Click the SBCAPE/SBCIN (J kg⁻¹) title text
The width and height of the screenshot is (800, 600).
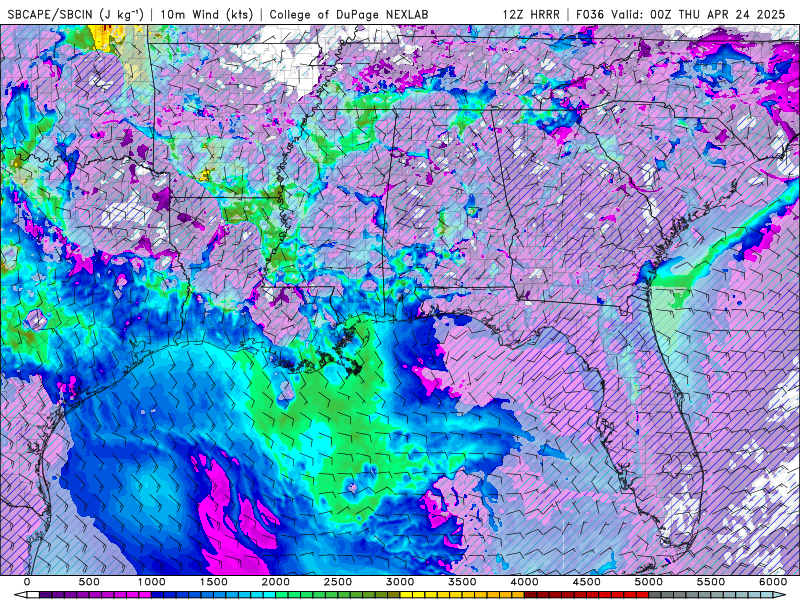tap(76, 14)
